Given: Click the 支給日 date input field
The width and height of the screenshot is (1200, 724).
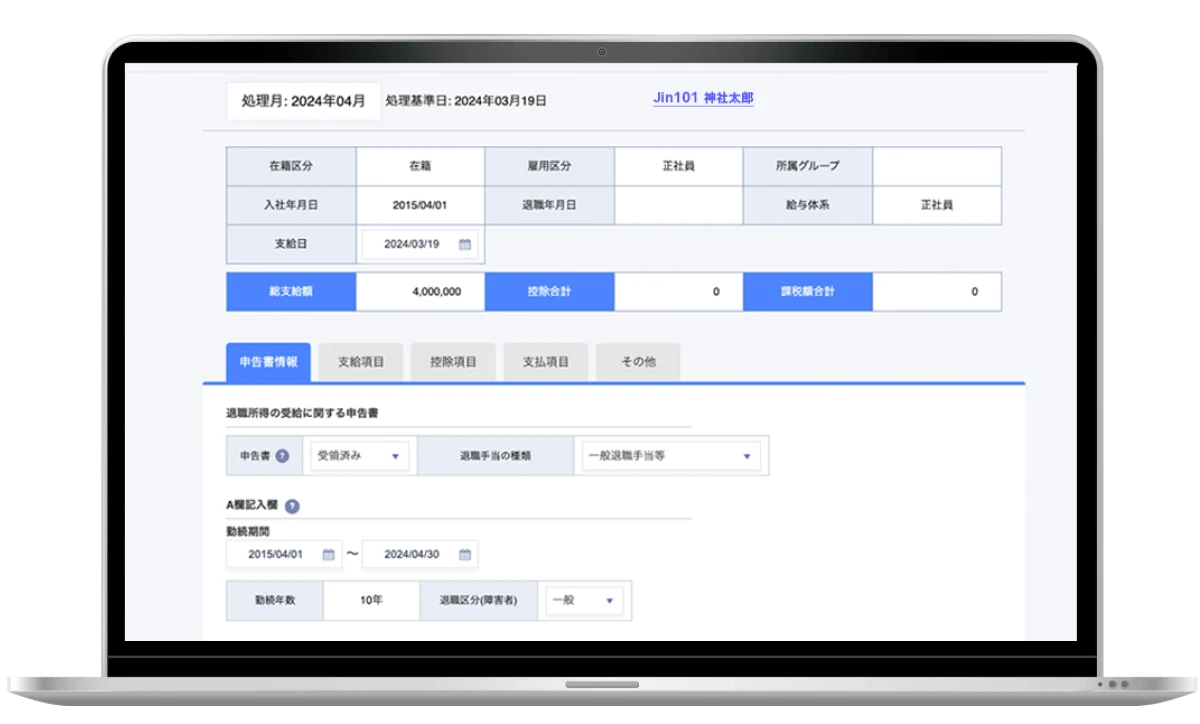Looking at the screenshot, I should pos(410,244).
